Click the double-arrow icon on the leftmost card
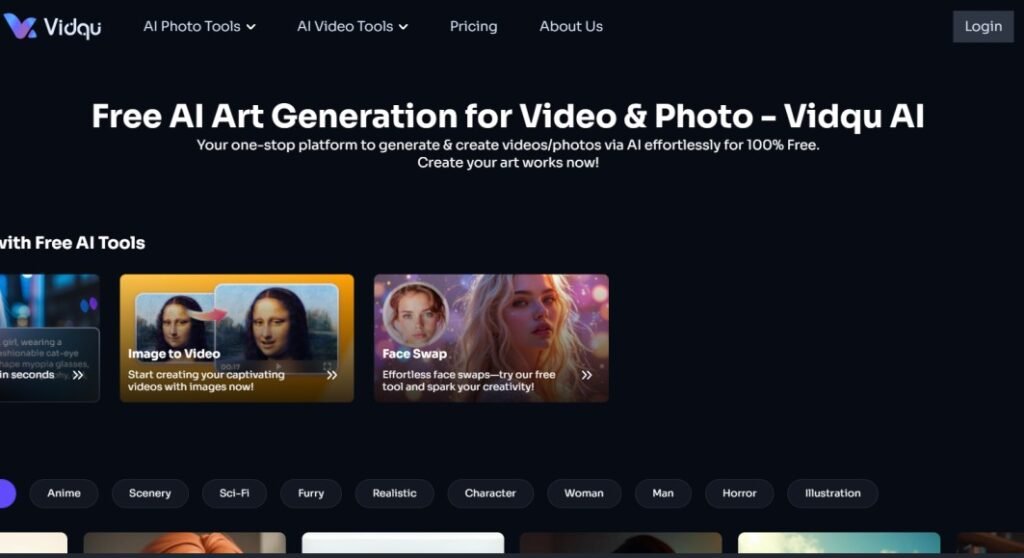The height and width of the screenshot is (558, 1024). pos(78,375)
